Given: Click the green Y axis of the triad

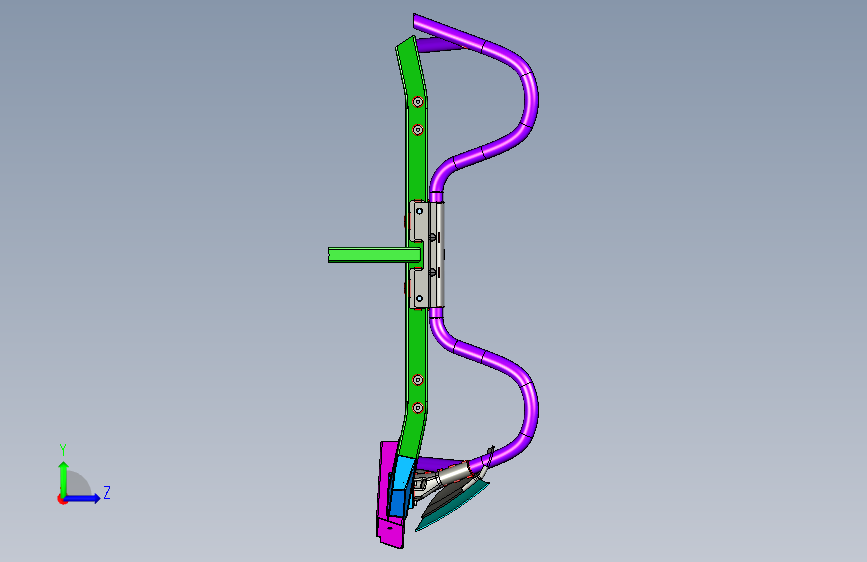Looking at the screenshot, I should pos(63,478).
